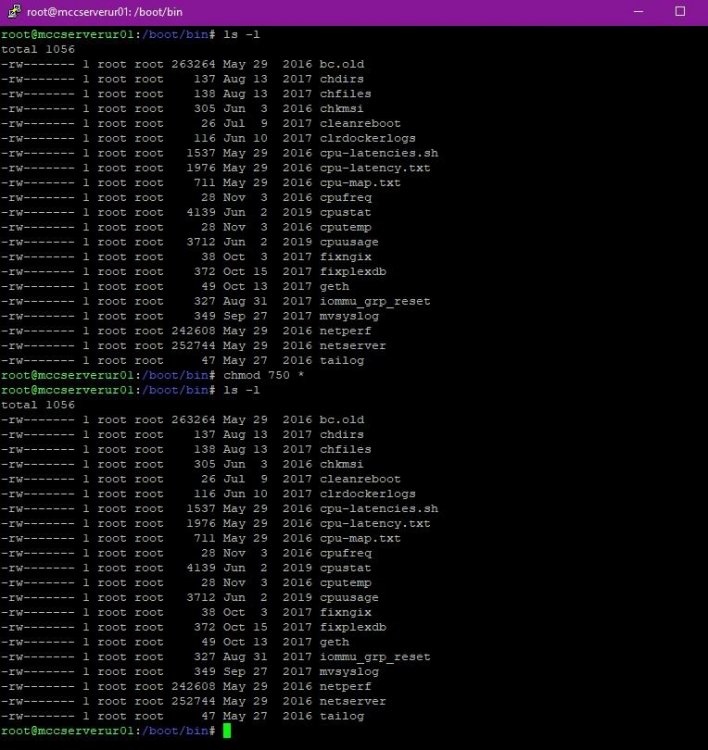Select cputemp in the listing after chmod
708x750 pixels.
[x=345, y=583]
